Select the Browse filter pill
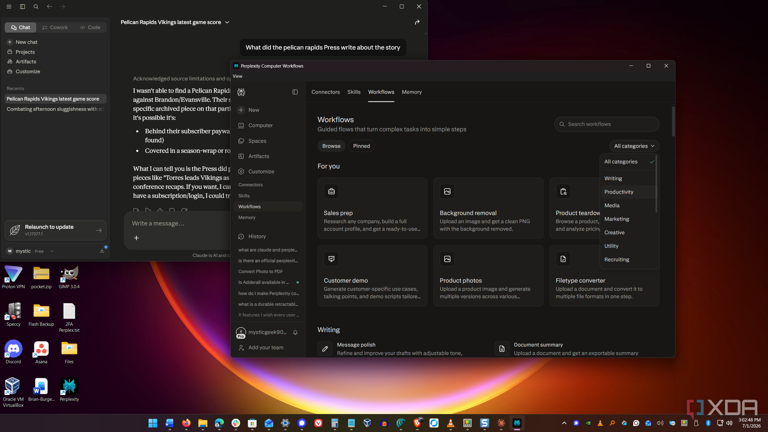 pos(331,146)
